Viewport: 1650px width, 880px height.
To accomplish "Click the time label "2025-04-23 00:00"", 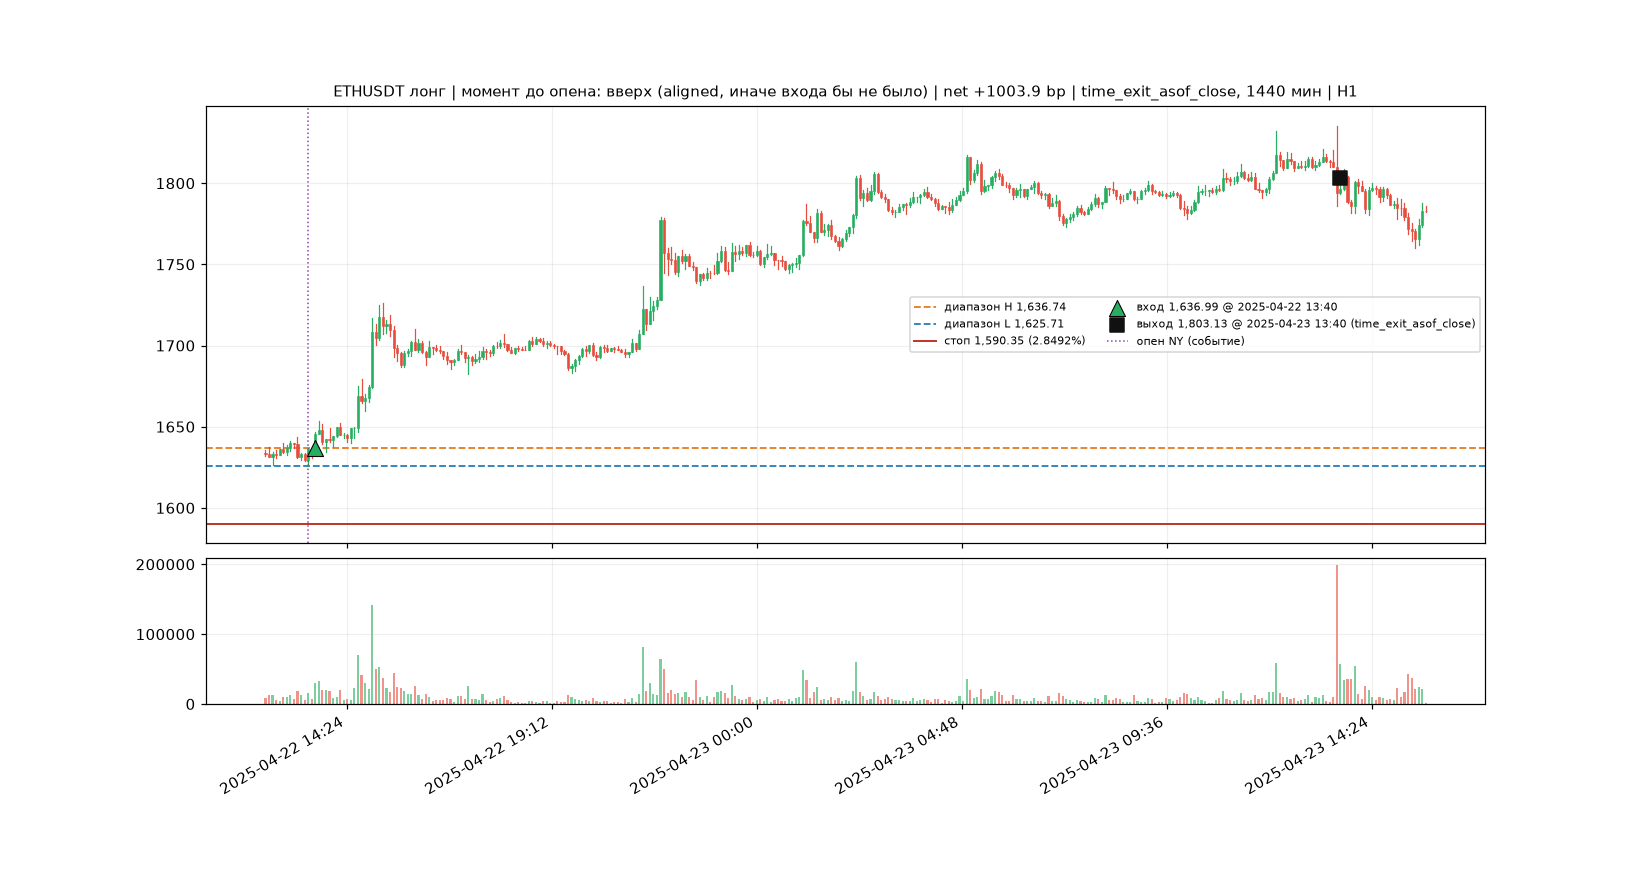I will click(692, 756).
